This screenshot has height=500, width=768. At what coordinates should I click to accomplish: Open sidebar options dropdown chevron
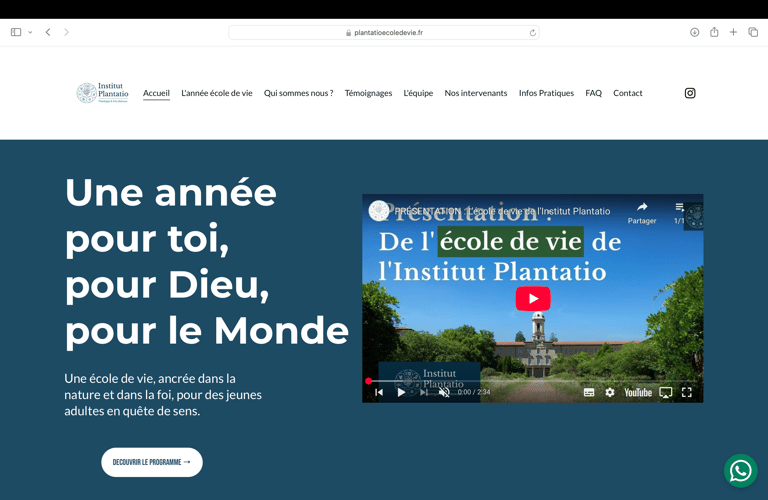[x=30, y=32]
